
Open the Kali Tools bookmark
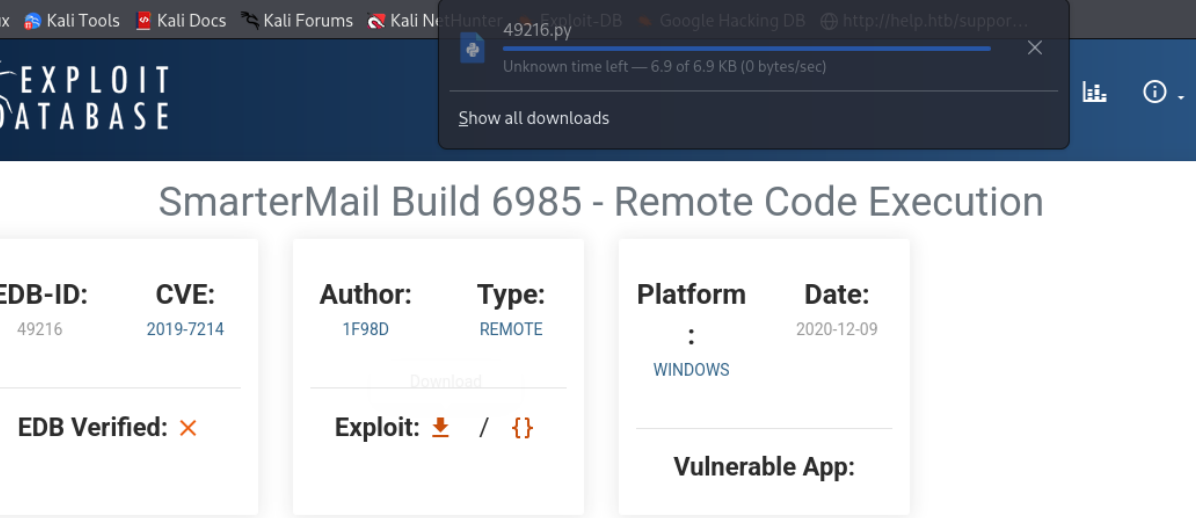point(71,20)
